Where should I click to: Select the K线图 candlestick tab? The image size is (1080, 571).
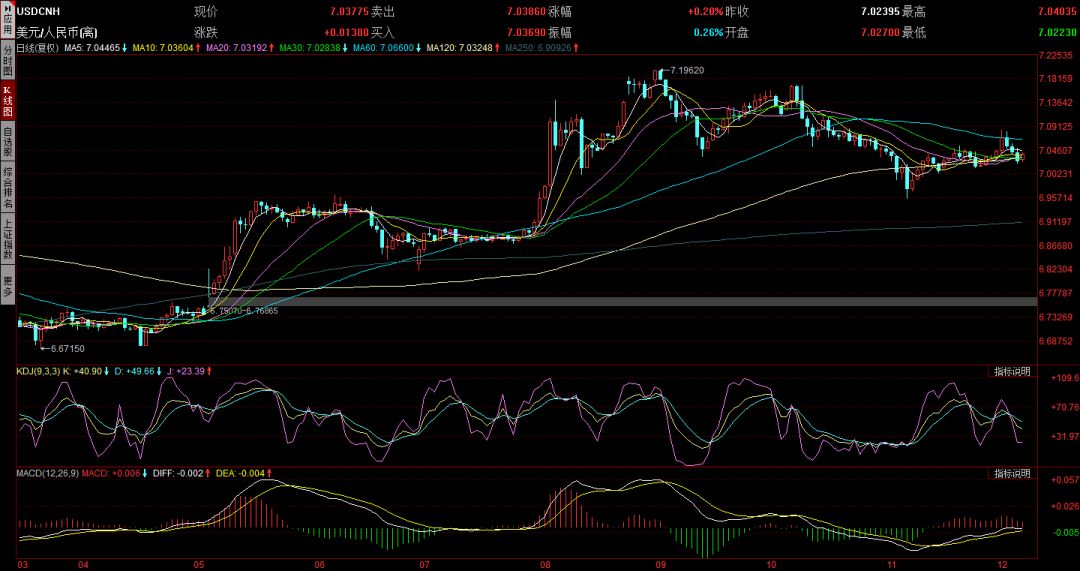7,103
